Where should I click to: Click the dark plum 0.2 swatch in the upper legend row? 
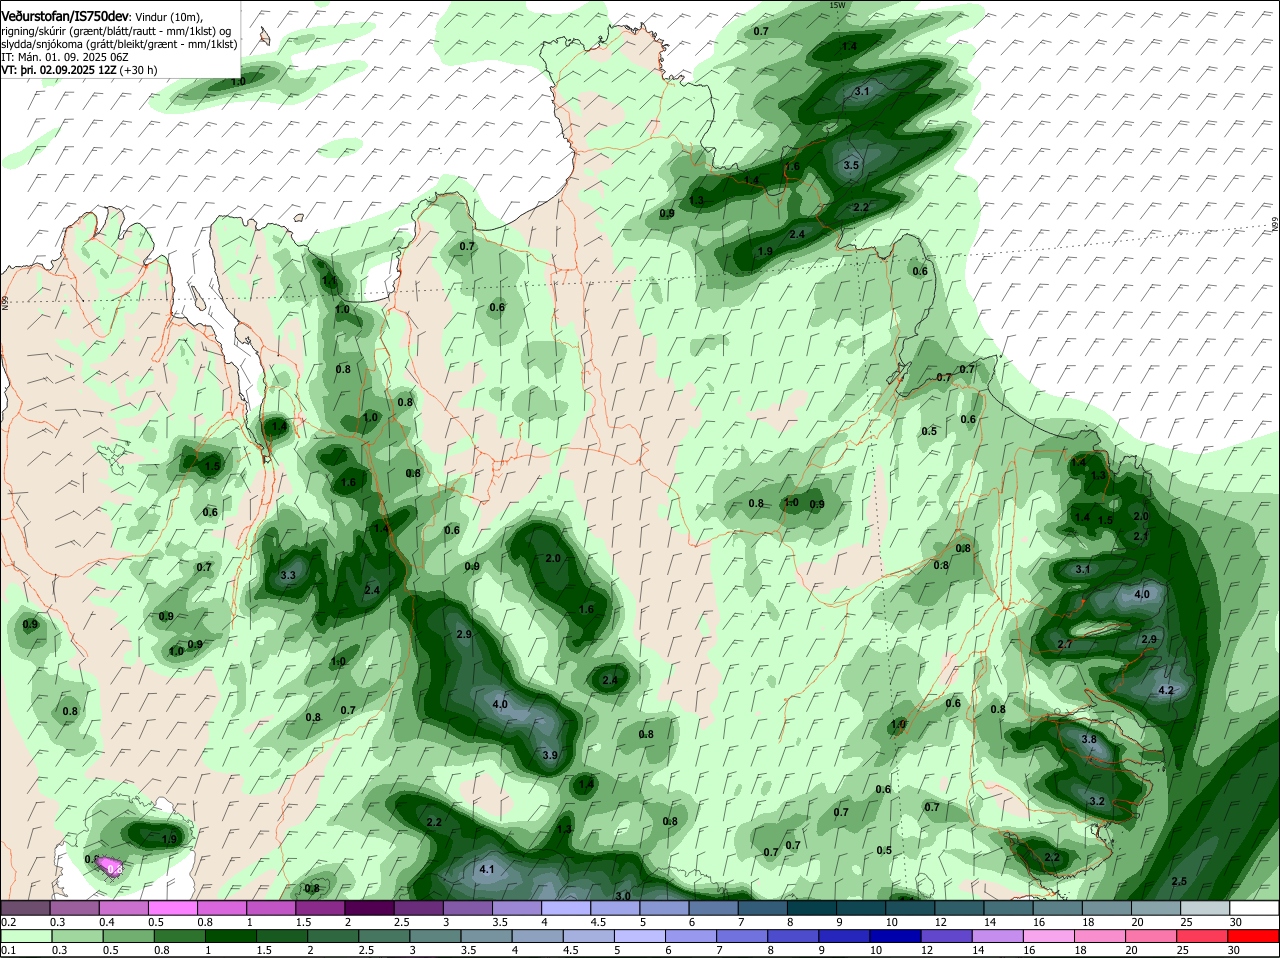tap(25, 908)
